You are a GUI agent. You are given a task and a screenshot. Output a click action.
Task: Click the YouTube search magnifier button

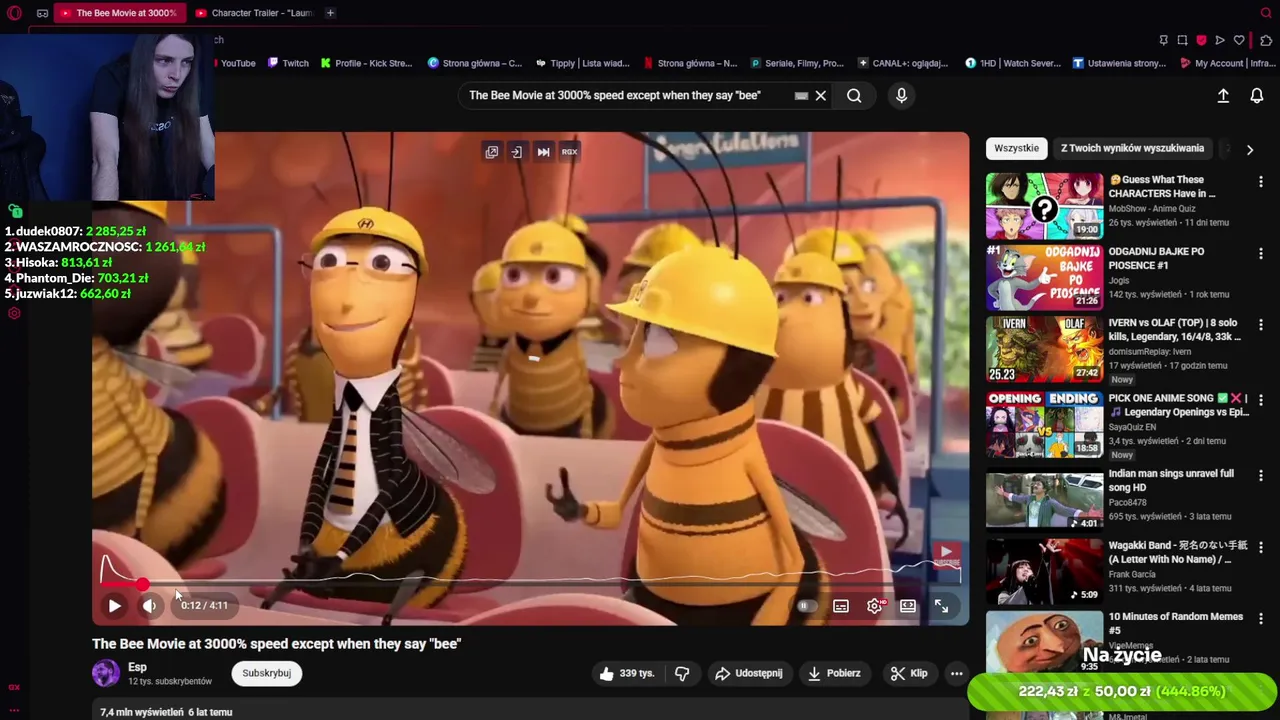854,96
